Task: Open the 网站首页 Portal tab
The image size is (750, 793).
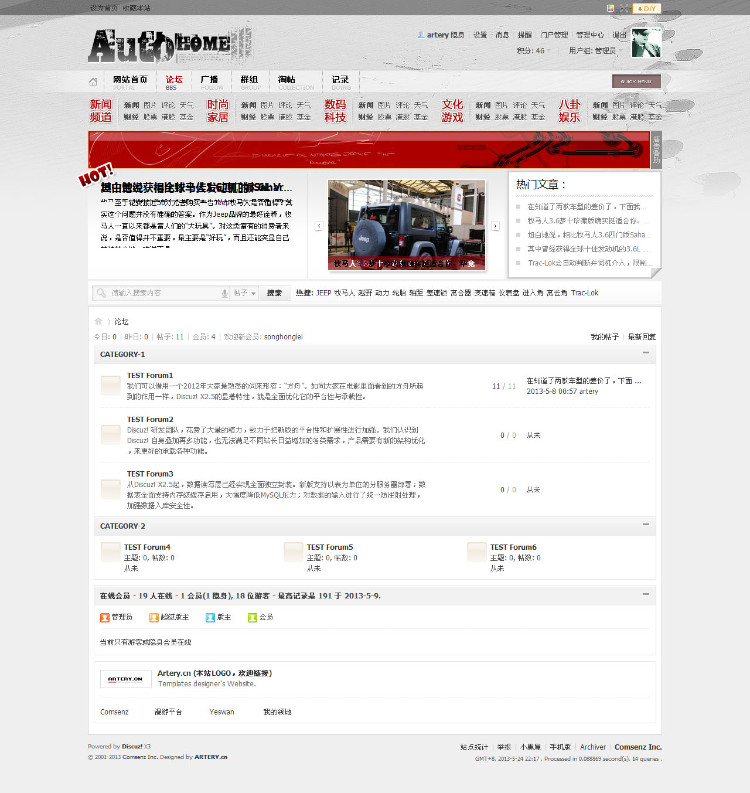Action: [x=130, y=82]
